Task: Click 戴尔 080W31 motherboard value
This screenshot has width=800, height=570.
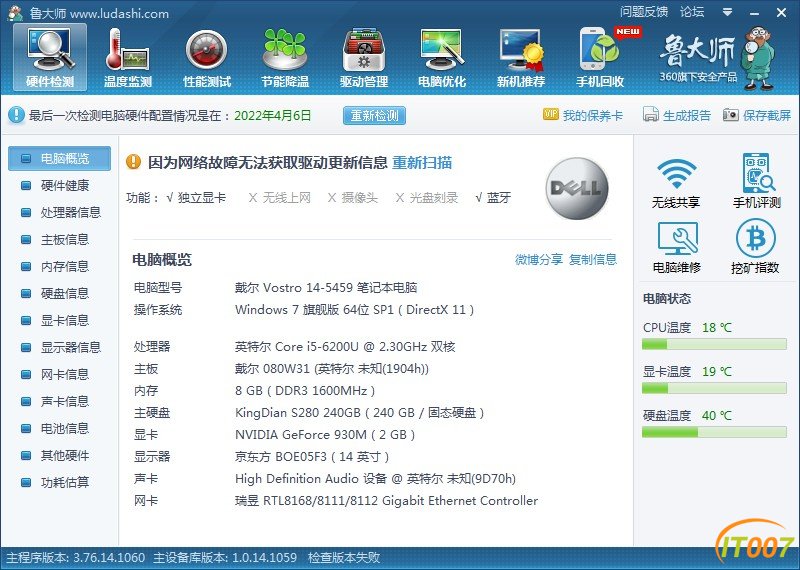Action: point(332,369)
